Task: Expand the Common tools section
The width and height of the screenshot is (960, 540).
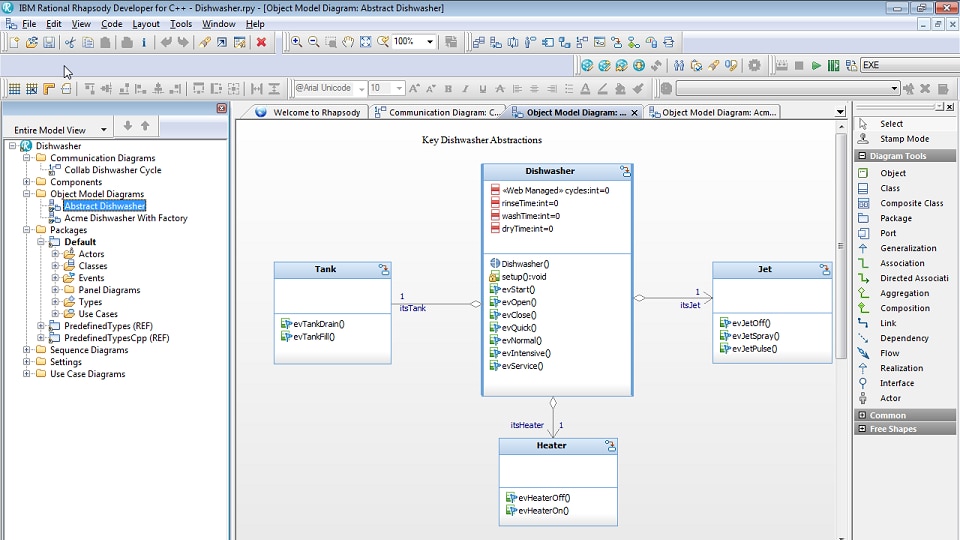Action: [862, 415]
